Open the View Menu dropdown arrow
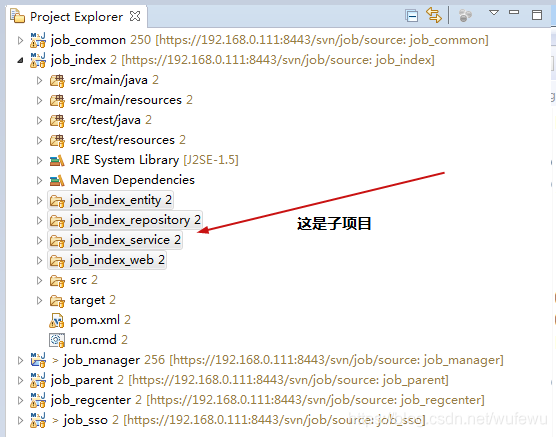This screenshot has width=556, height=437. (x=494, y=13)
